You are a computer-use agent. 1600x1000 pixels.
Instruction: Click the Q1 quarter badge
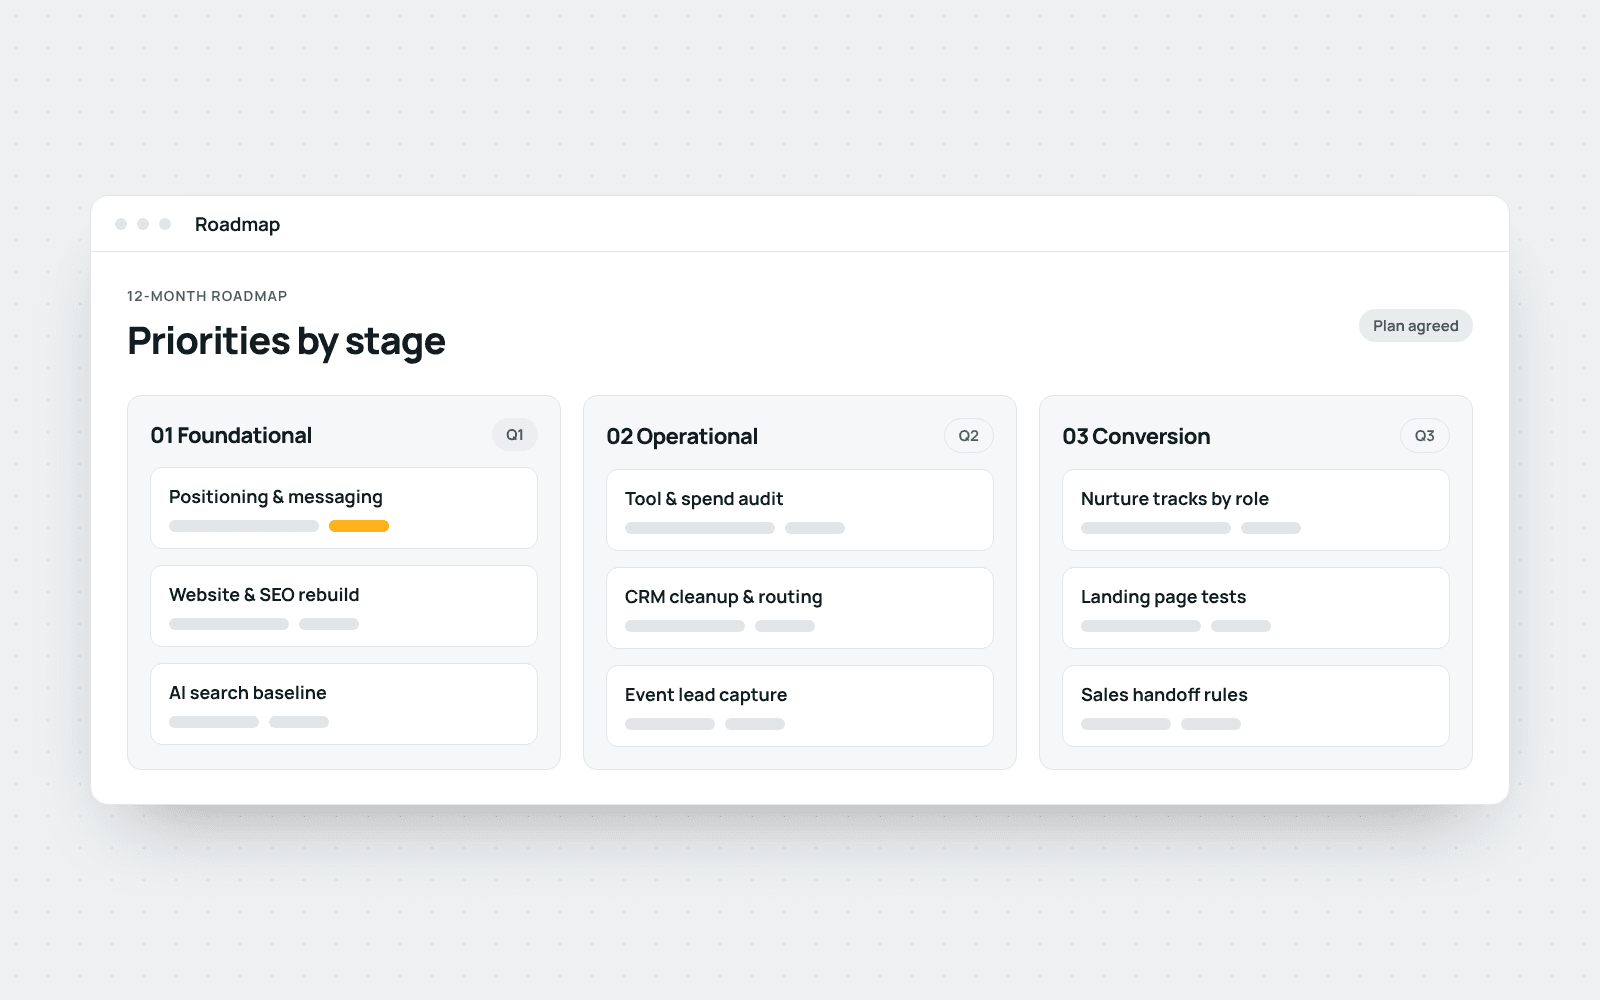click(515, 435)
